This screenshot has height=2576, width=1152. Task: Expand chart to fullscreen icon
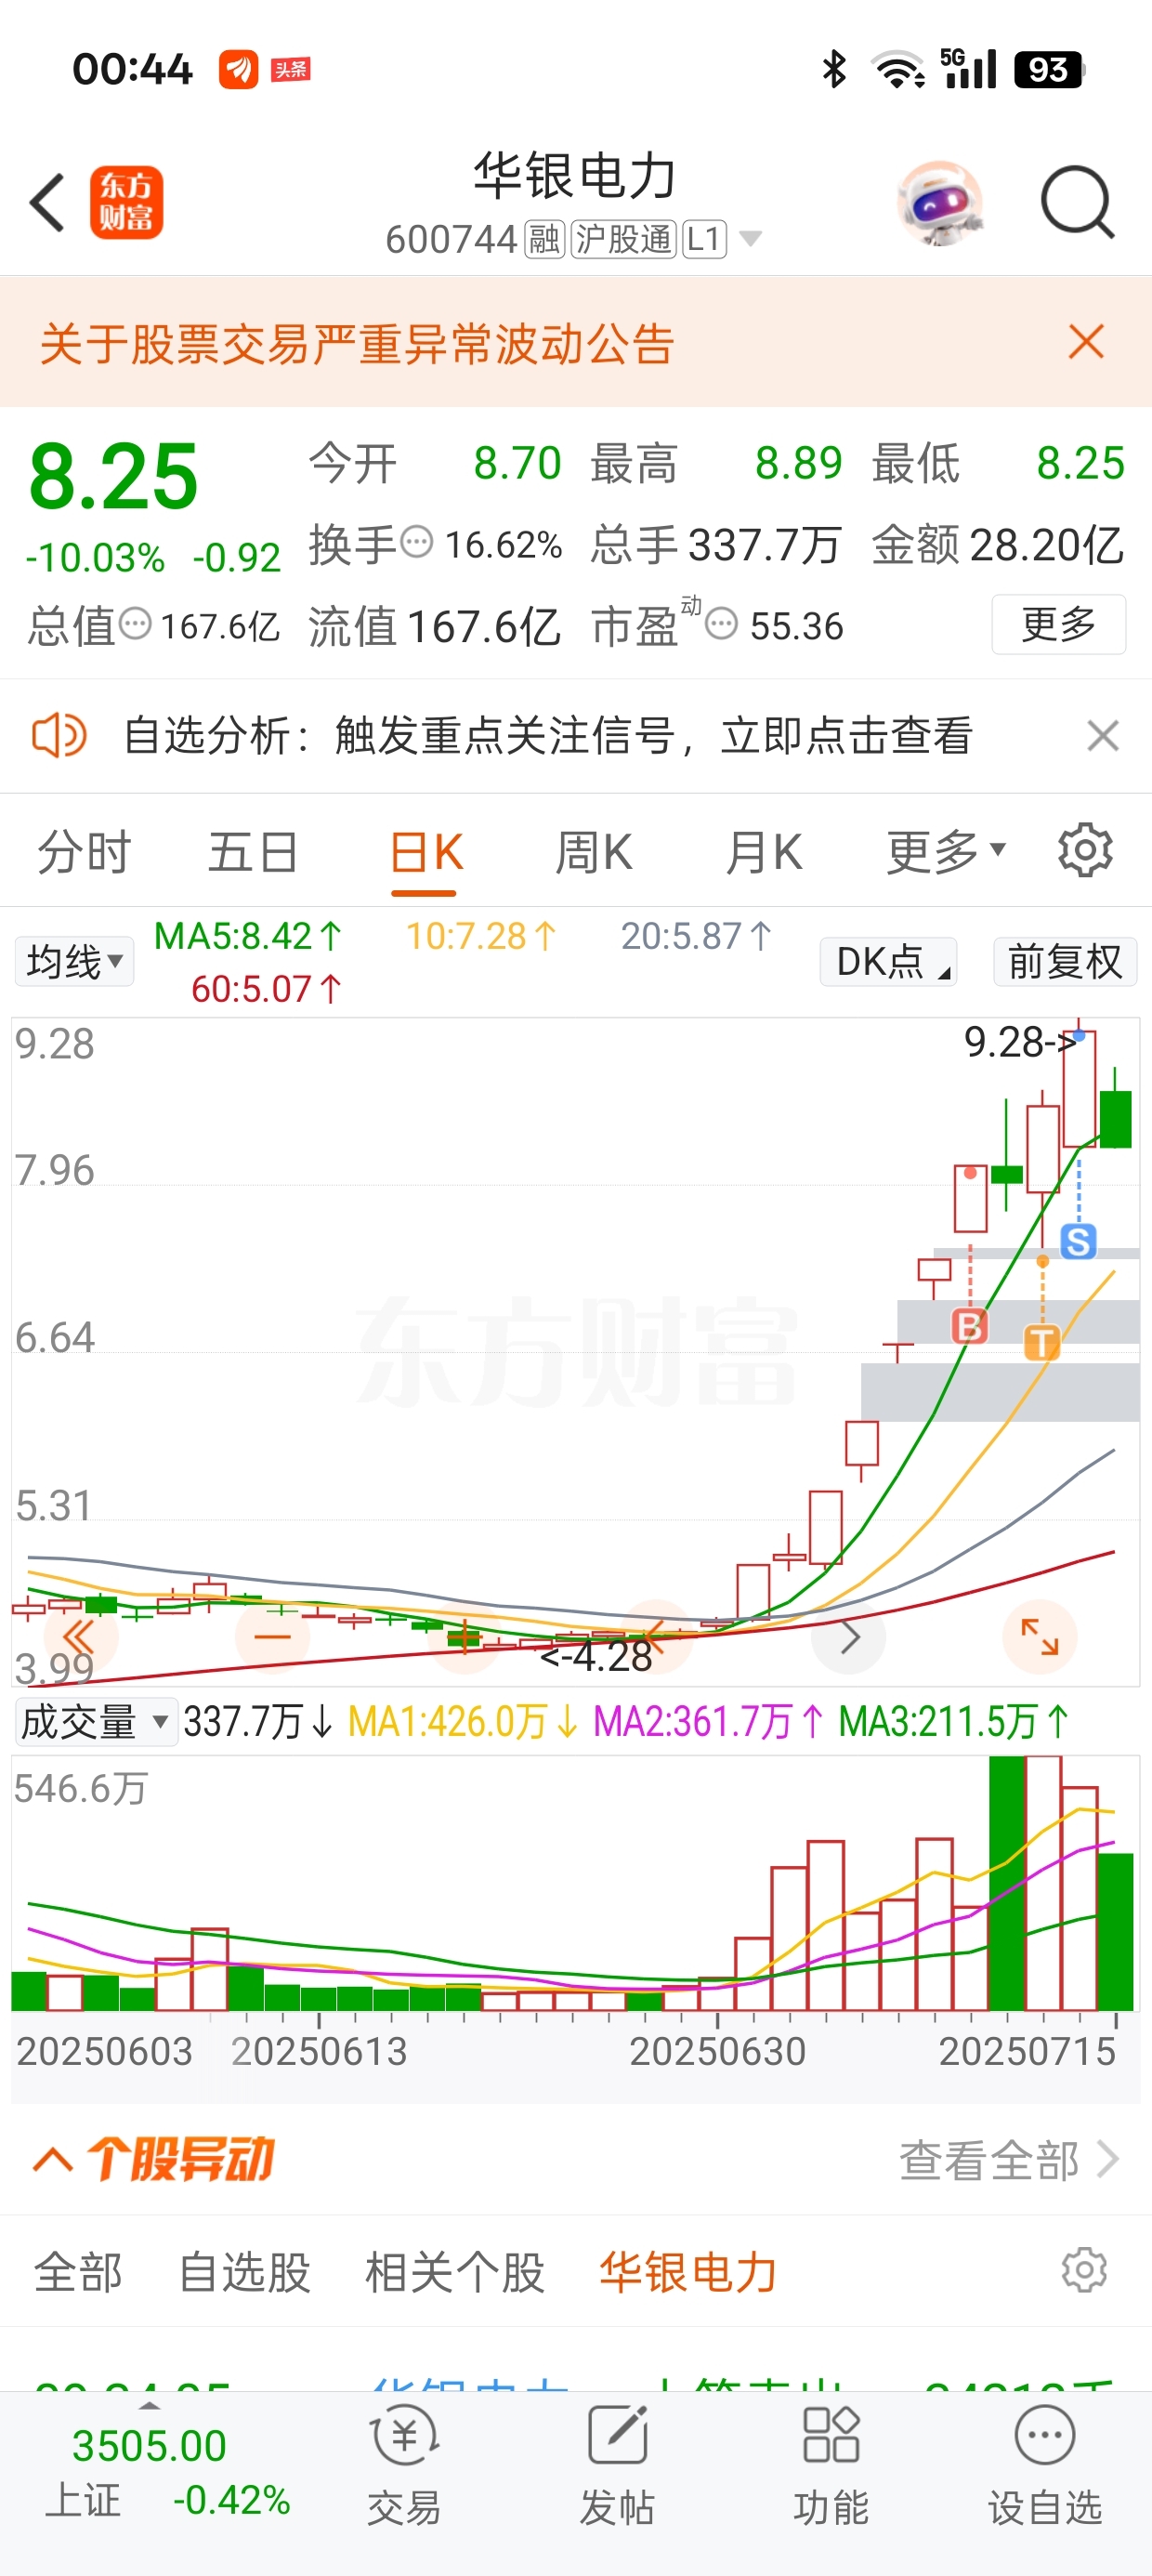tap(1040, 1637)
